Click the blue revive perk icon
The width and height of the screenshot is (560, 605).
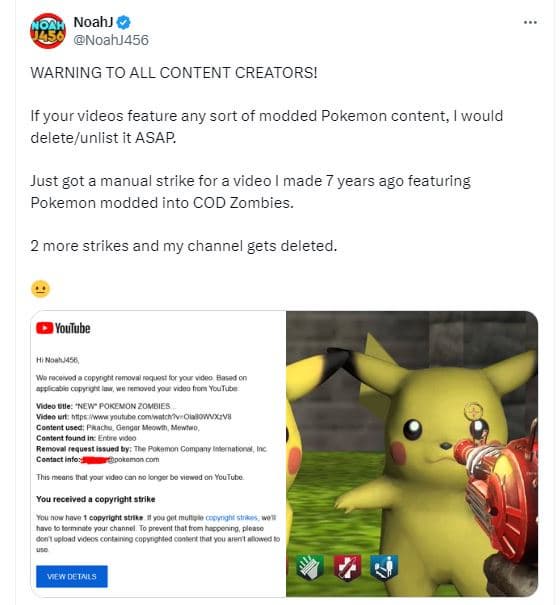(x=383, y=568)
